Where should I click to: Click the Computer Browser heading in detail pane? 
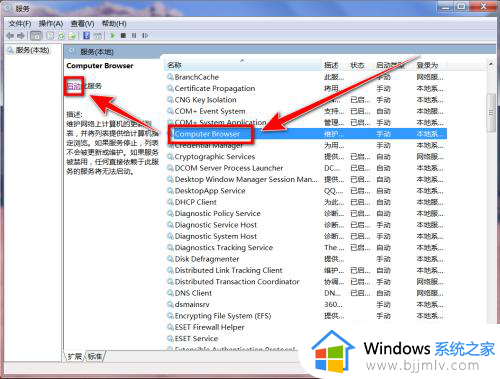pyautogui.click(x=100, y=66)
